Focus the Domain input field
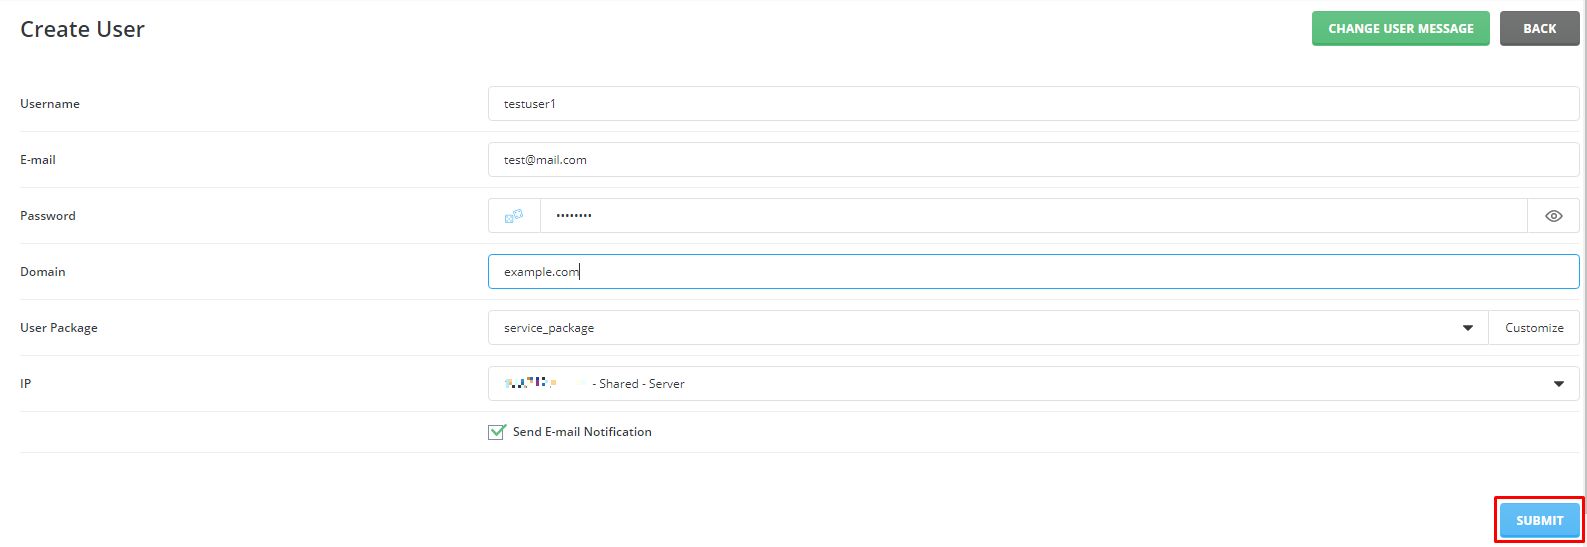The height and width of the screenshot is (547, 1587). click(x=1033, y=272)
